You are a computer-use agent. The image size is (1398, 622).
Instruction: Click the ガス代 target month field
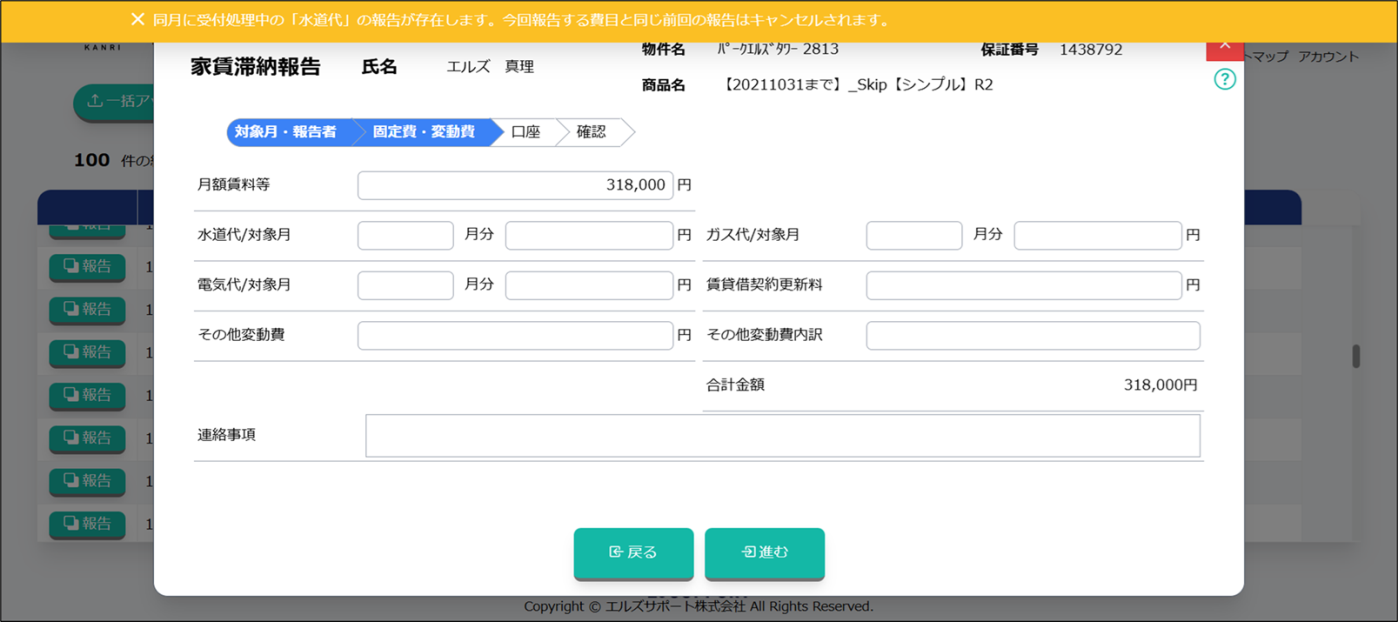(x=914, y=235)
